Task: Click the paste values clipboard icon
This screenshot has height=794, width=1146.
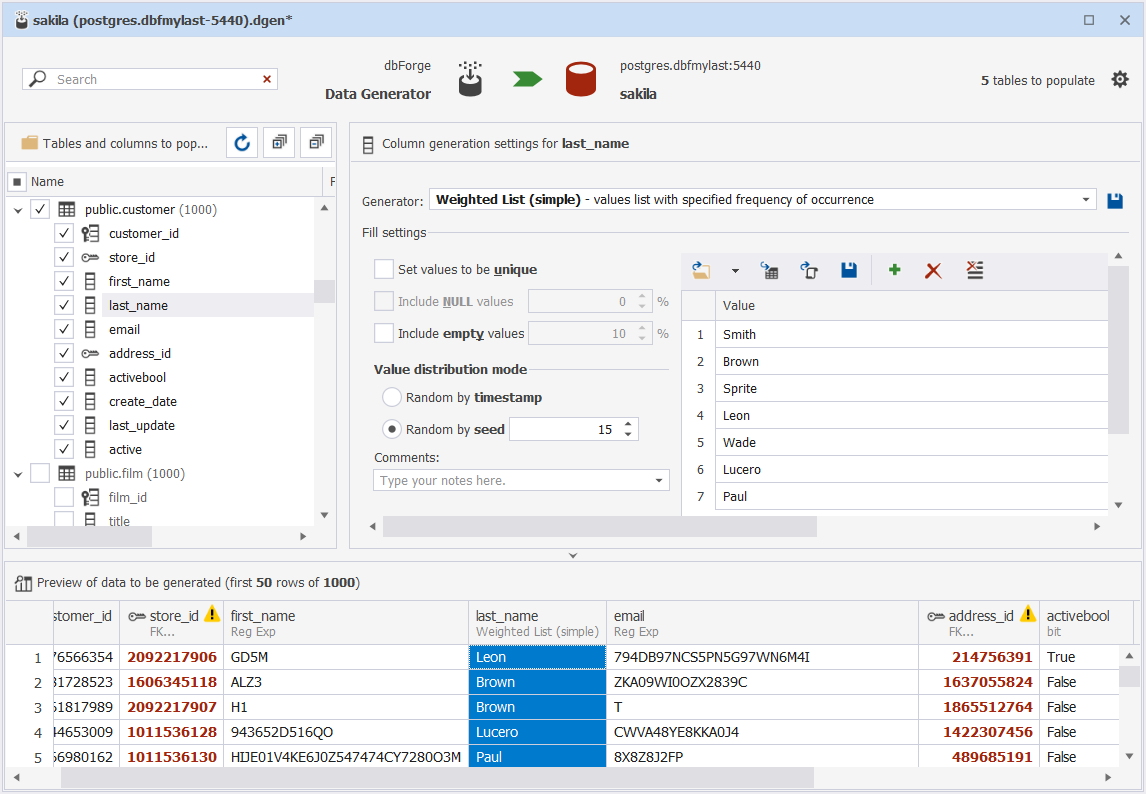Action: [x=809, y=271]
